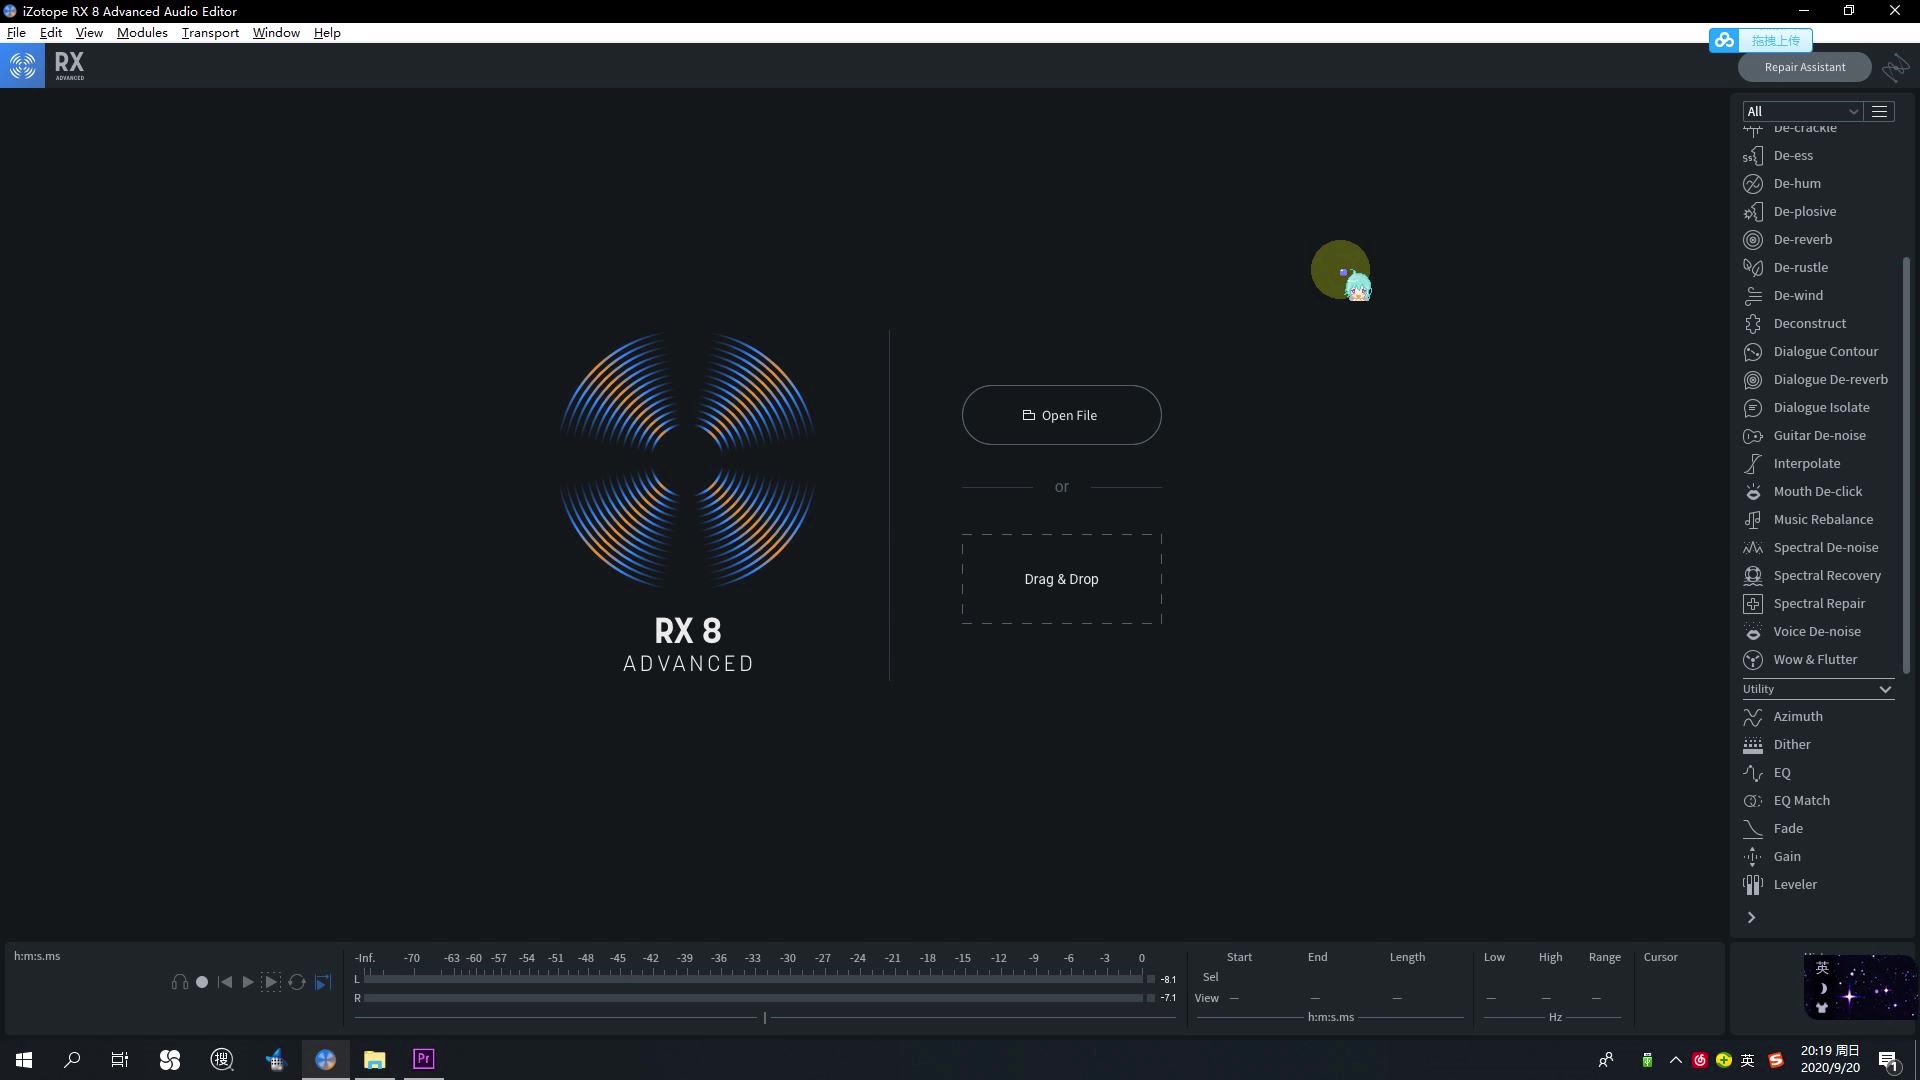This screenshot has height=1080, width=1920.
Task: Expand the module list side arrow at bottom
Action: (x=1751, y=916)
